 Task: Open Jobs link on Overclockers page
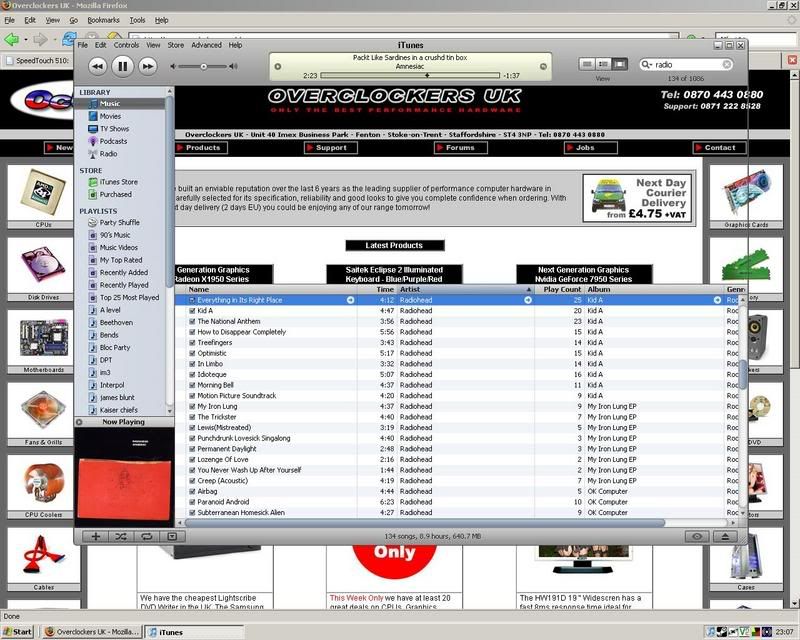(590, 147)
